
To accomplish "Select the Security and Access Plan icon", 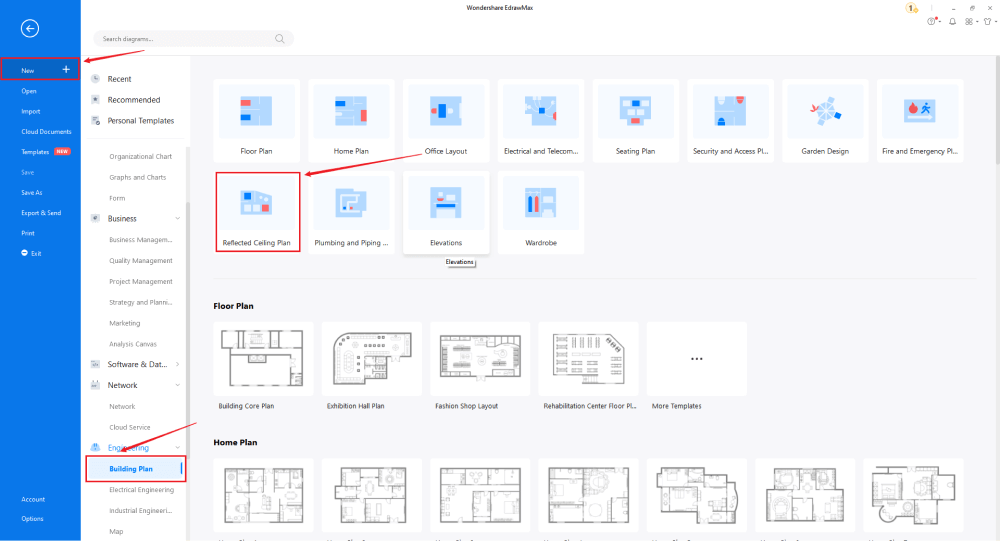I will pos(730,110).
